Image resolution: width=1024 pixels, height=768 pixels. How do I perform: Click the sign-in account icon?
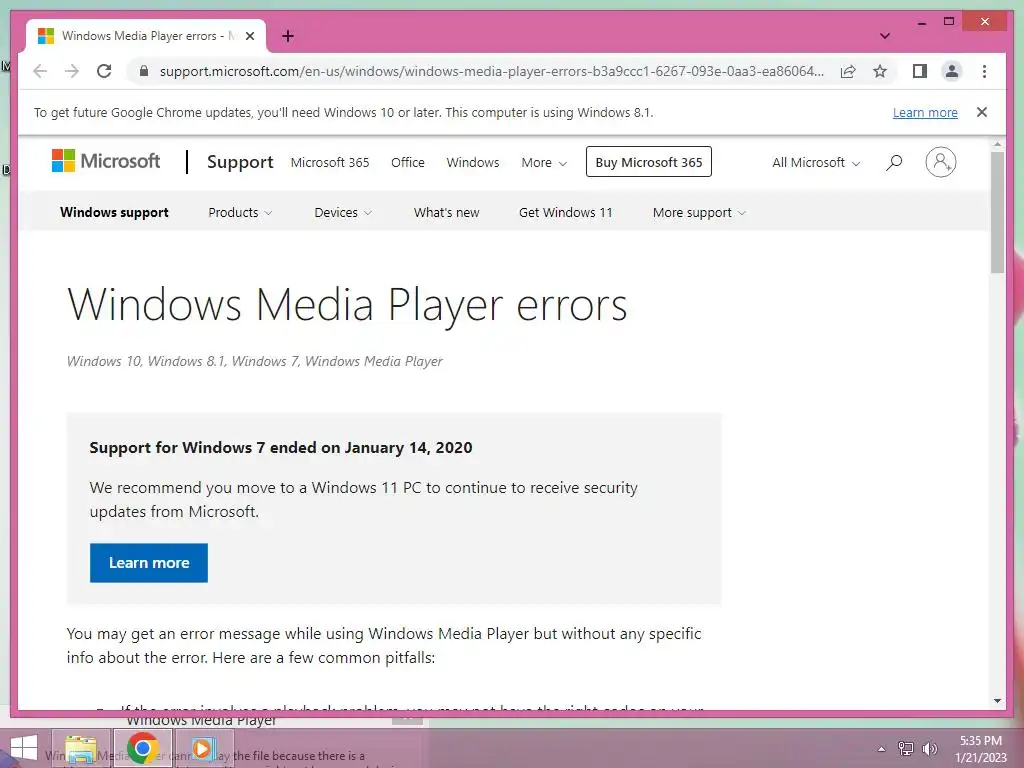coord(940,162)
